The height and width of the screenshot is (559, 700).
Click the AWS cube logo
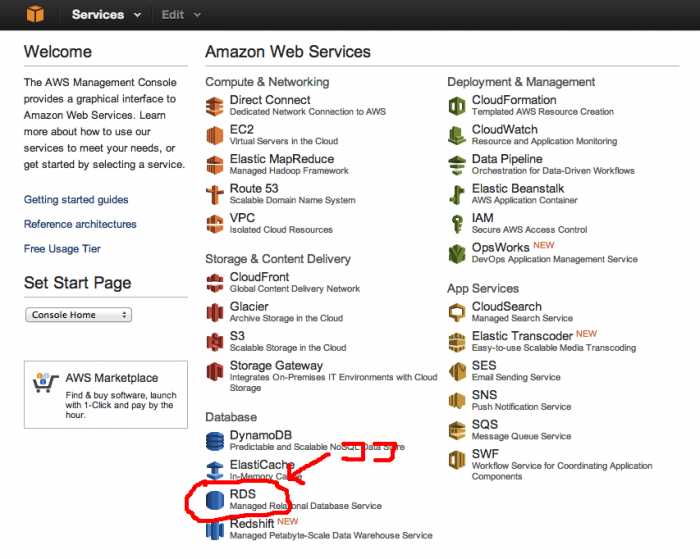[x=35, y=14]
